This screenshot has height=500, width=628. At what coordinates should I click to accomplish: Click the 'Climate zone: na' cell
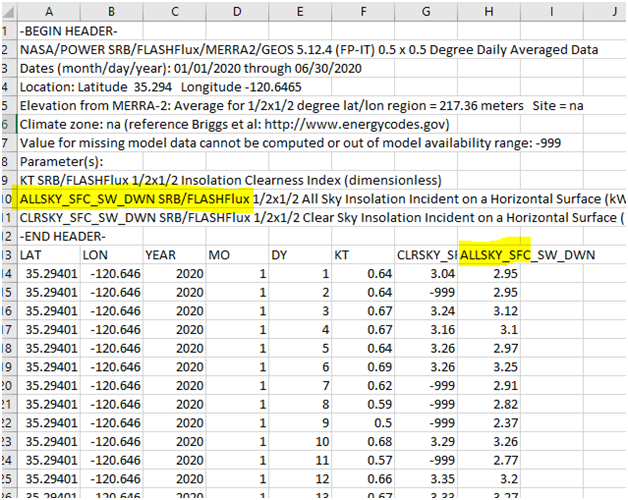(x=234, y=124)
